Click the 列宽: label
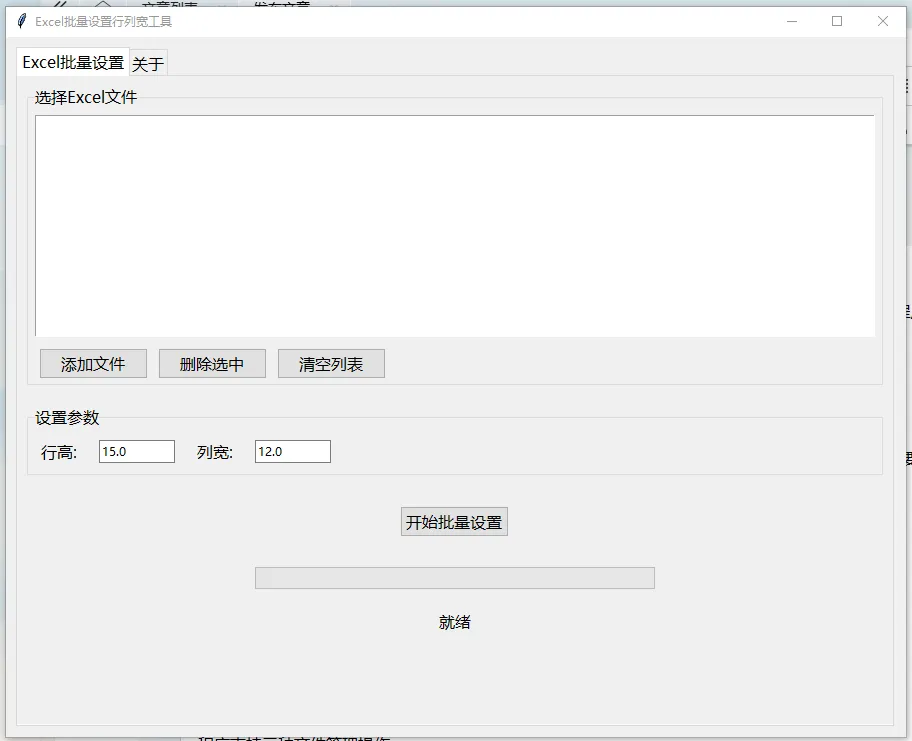The image size is (912, 741). pos(215,452)
